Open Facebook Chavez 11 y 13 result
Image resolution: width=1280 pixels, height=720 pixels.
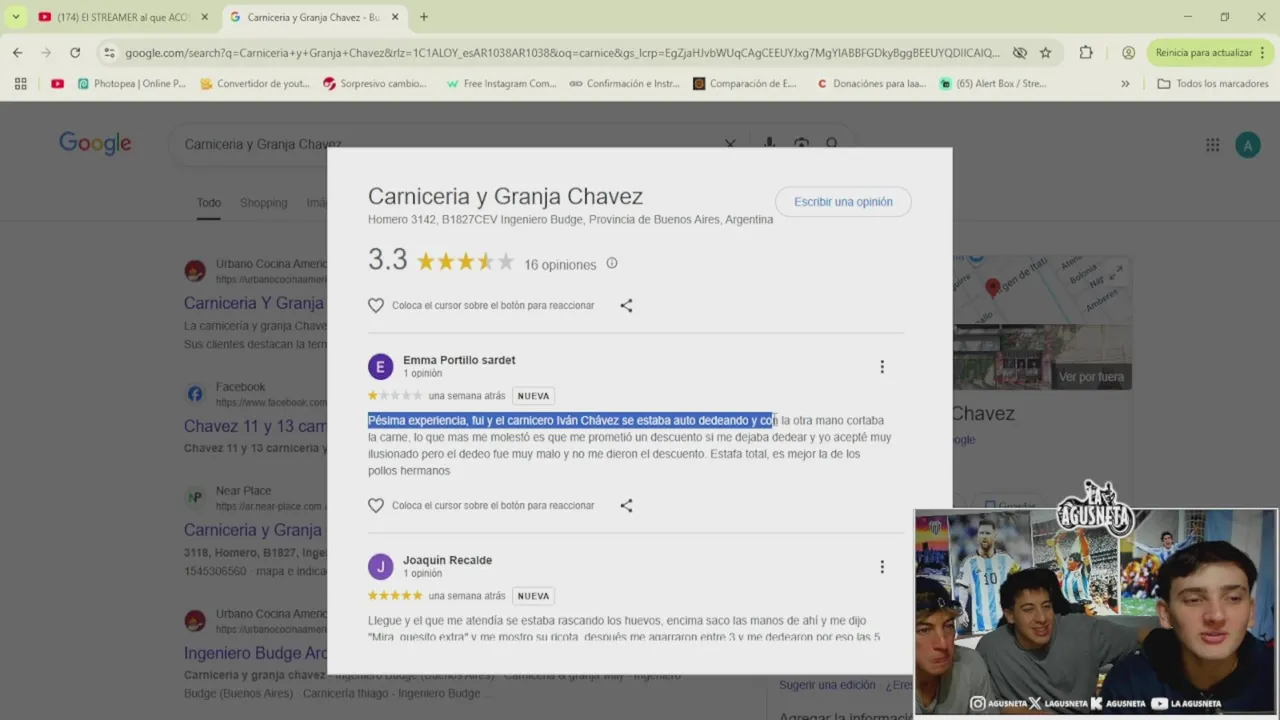point(255,426)
